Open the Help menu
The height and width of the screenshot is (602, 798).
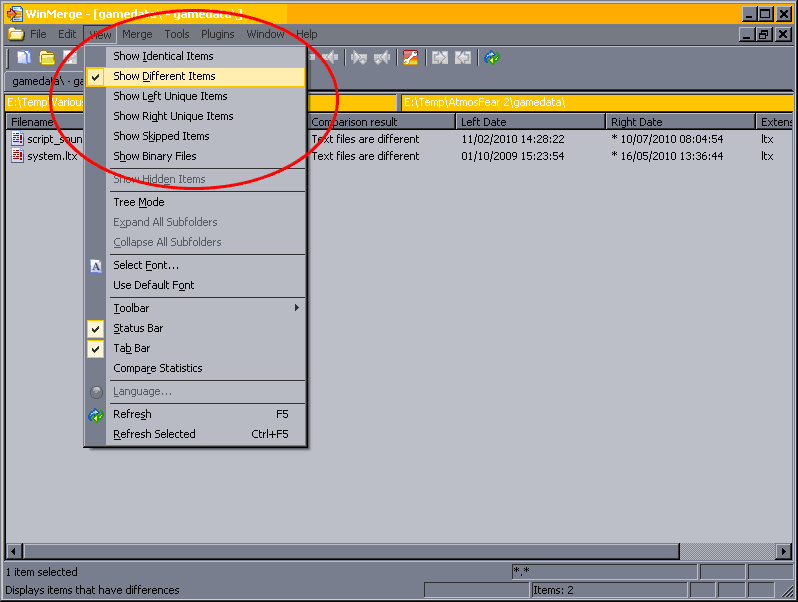click(306, 34)
